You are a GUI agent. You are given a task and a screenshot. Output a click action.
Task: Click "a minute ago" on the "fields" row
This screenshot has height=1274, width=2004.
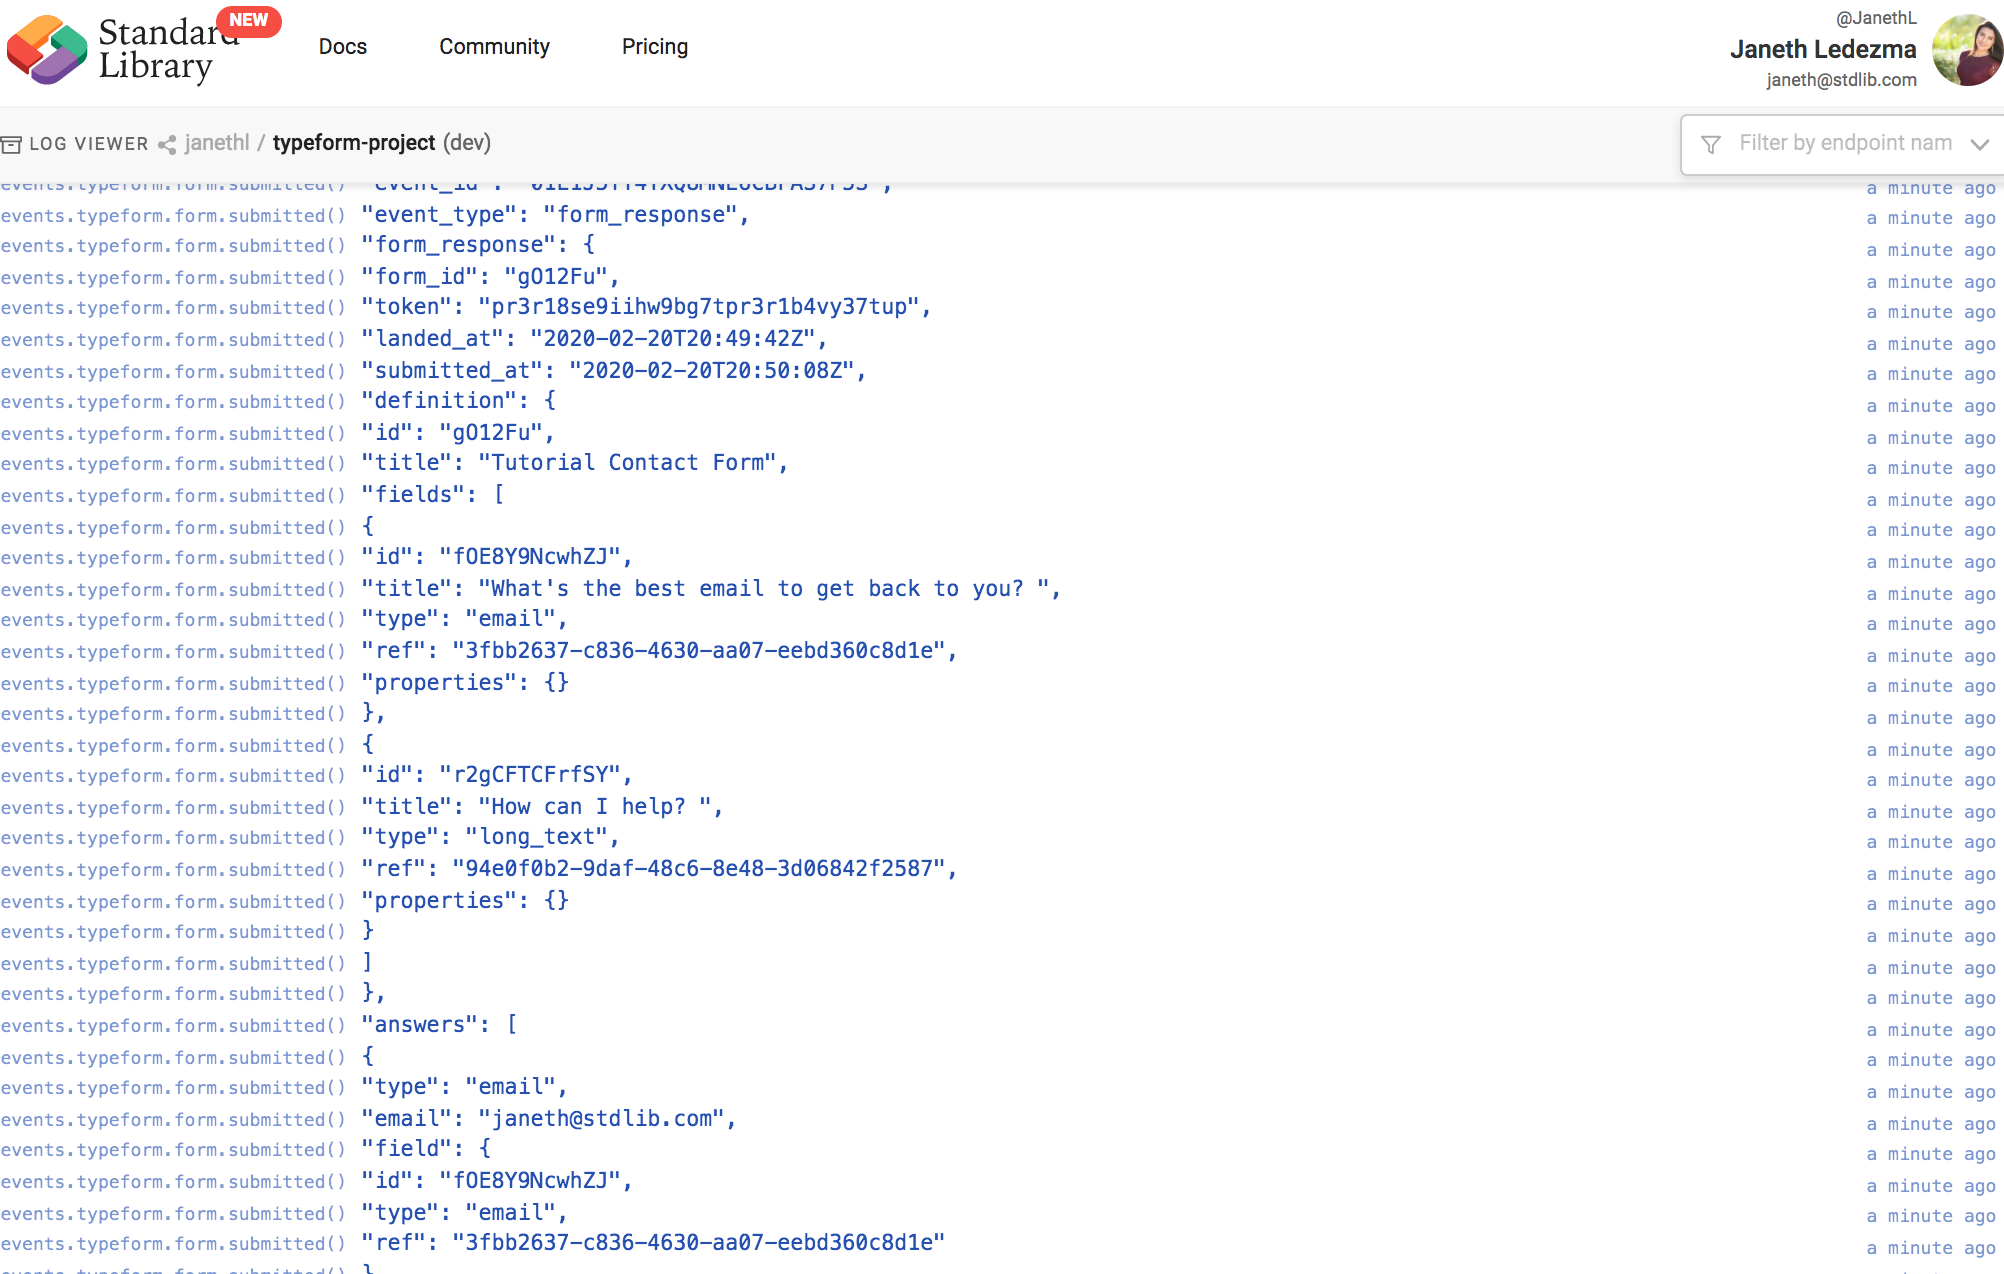1931,500
